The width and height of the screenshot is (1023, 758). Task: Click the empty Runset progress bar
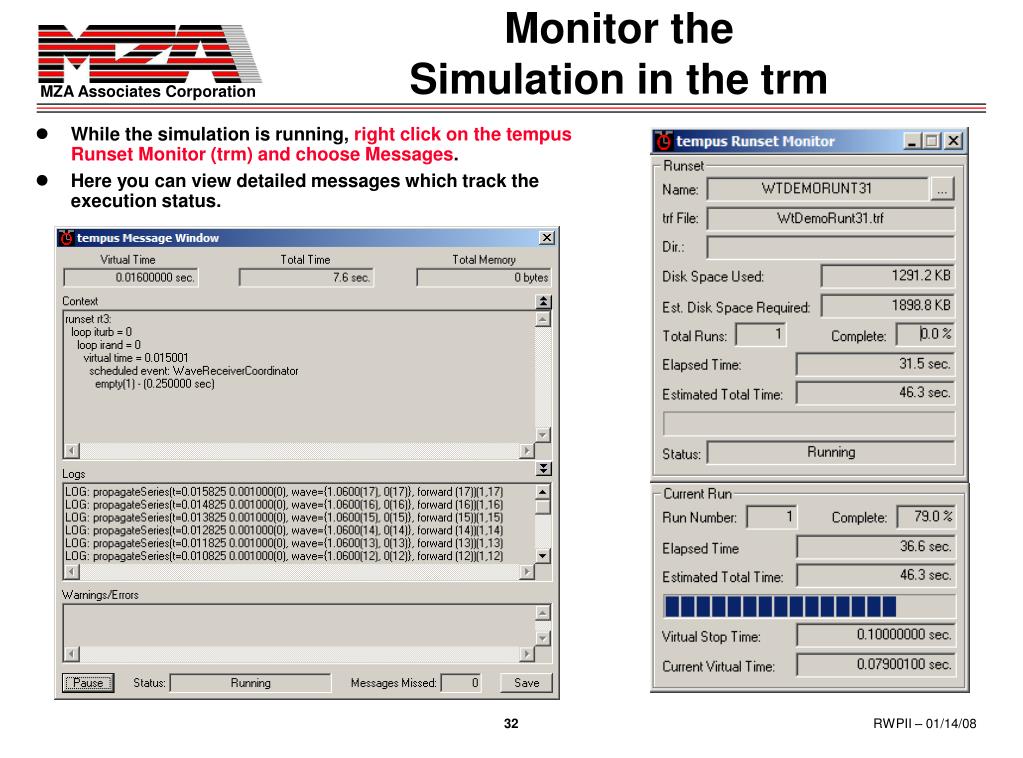point(808,423)
